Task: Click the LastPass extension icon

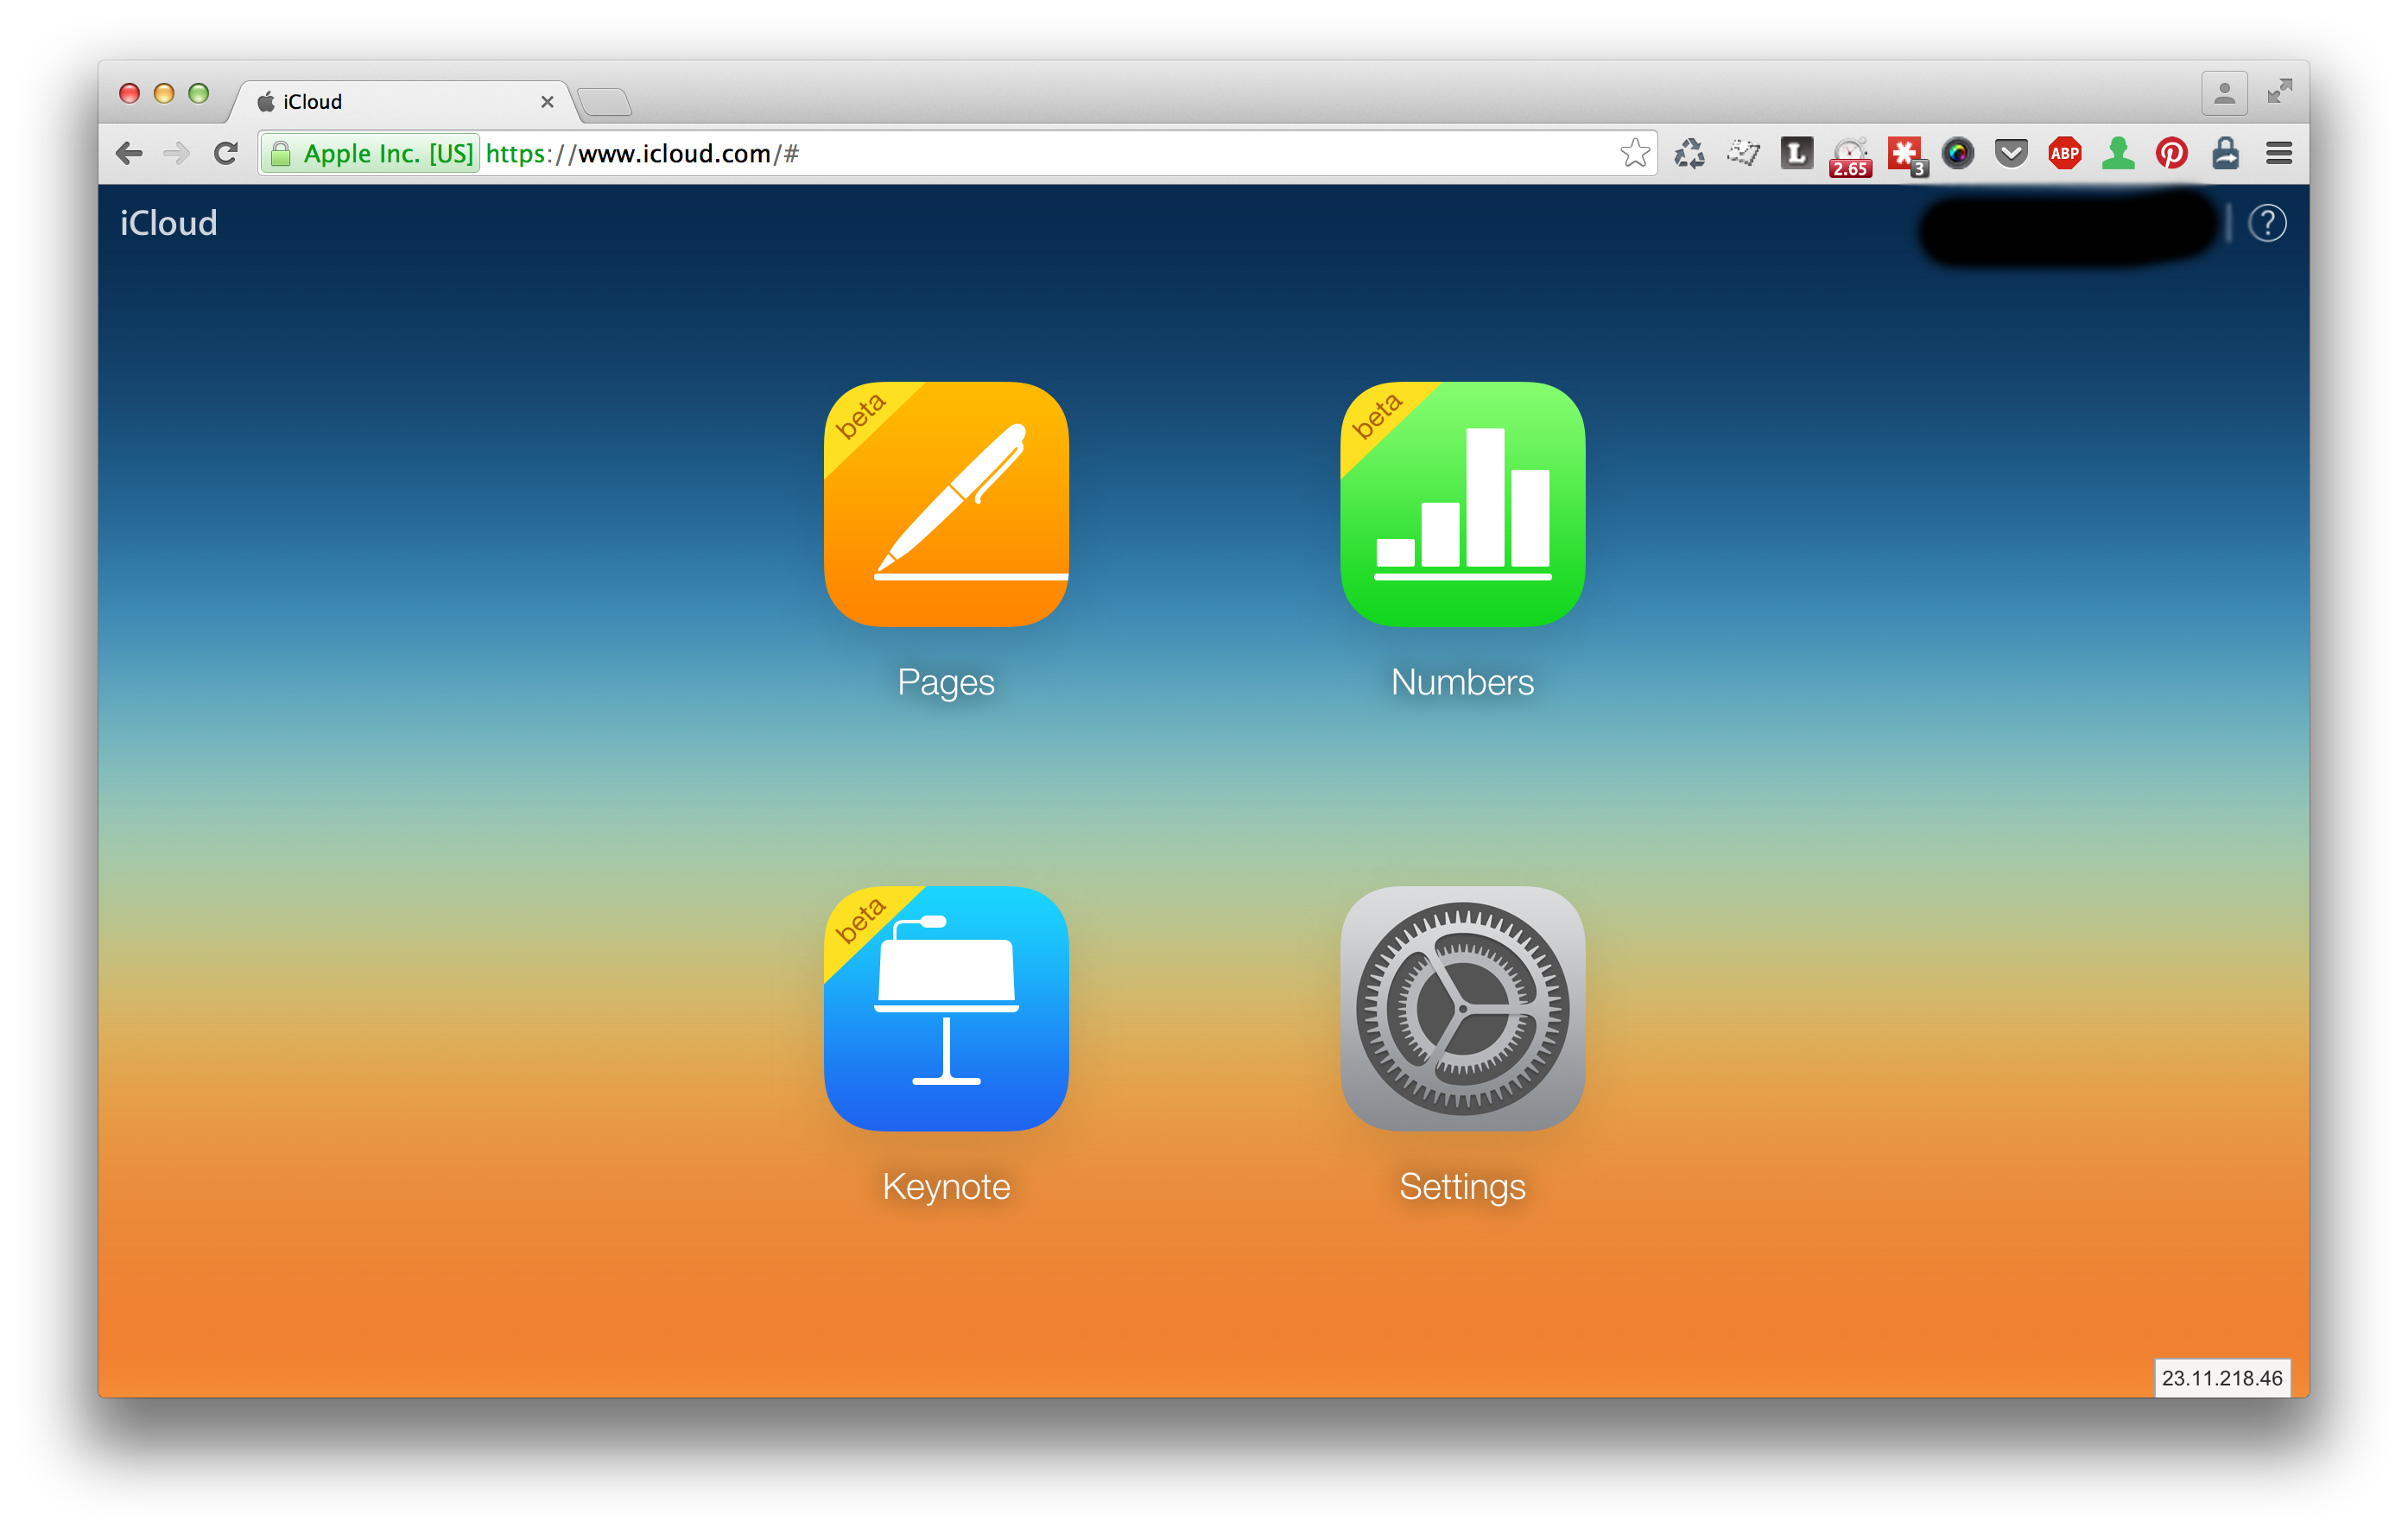Action: click(x=1904, y=153)
